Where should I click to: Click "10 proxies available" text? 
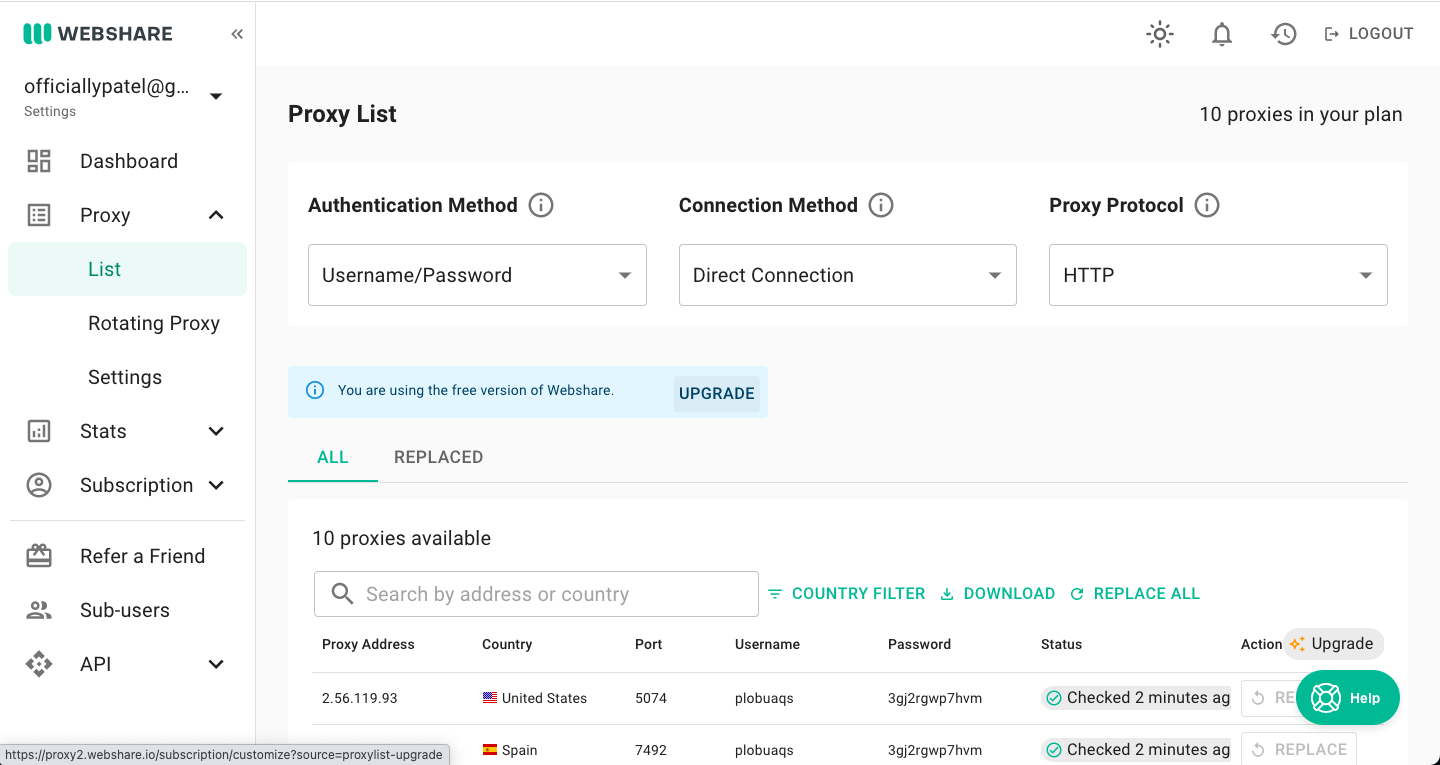(402, 538)
